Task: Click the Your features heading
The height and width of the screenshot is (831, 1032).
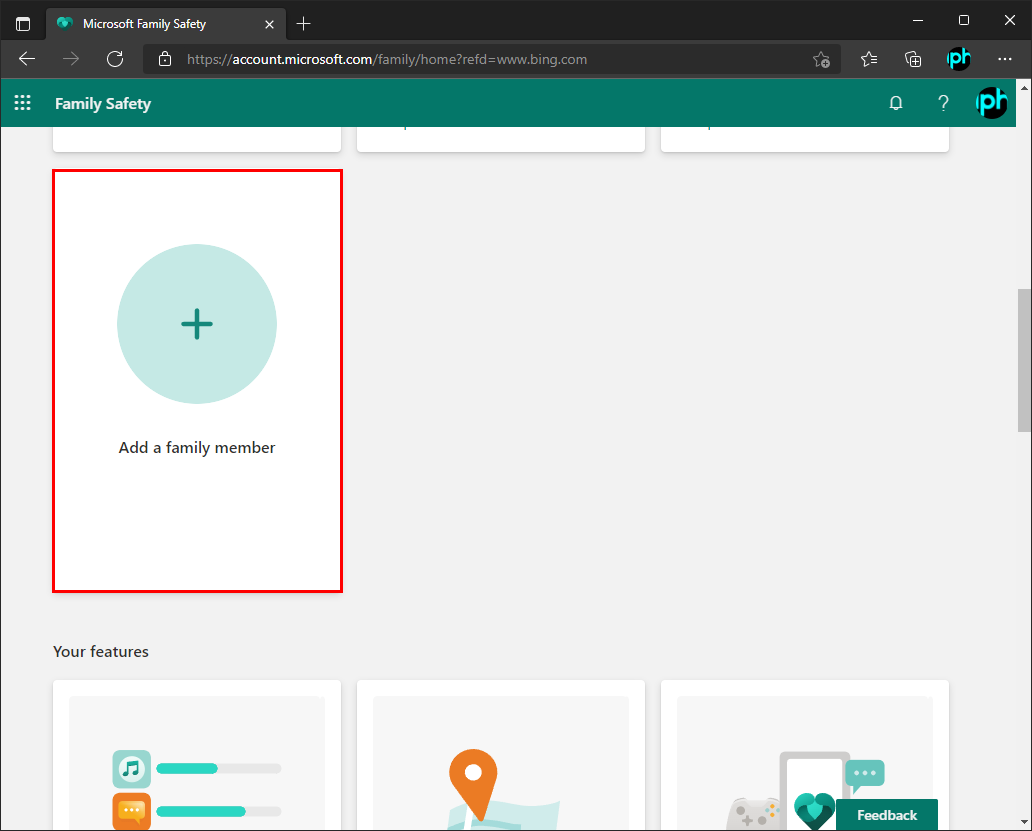Action: click(101, 651)
